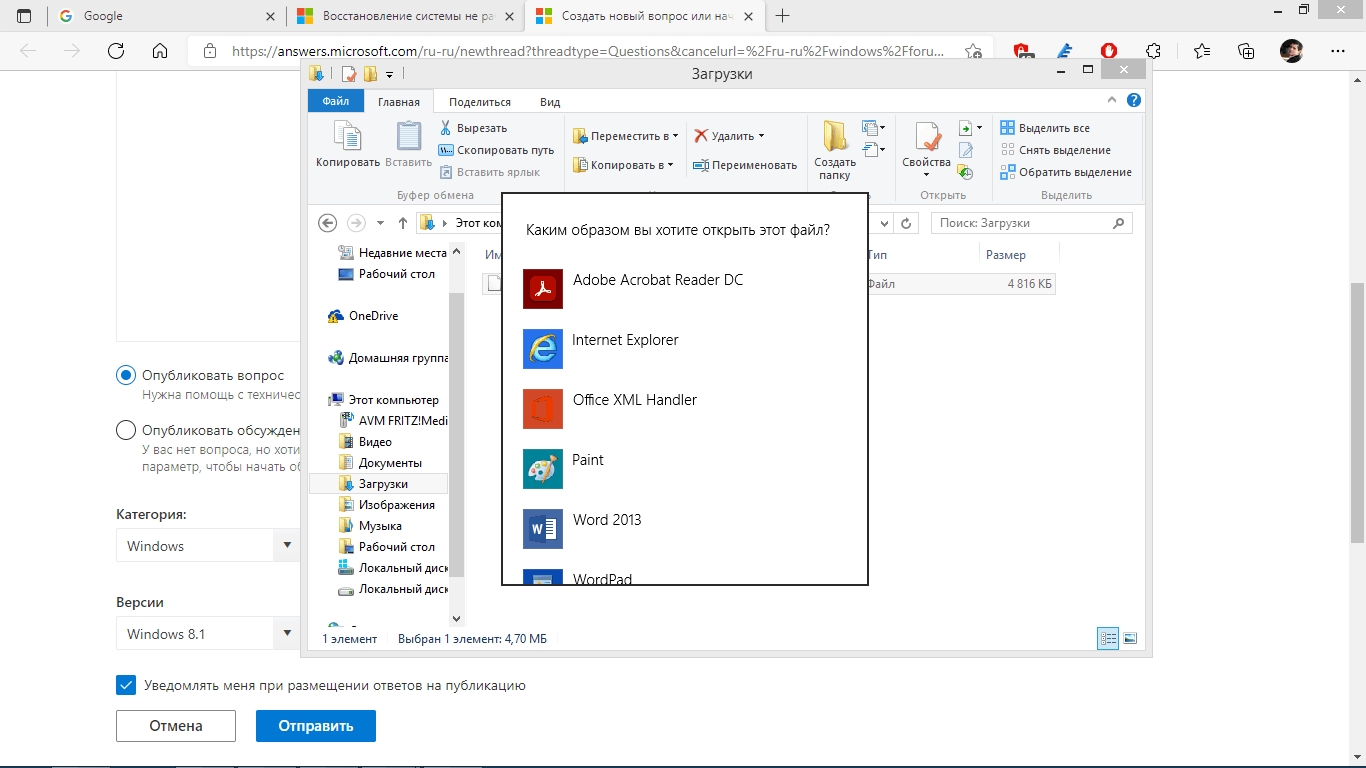The height and width of the screenshot is (768, 1366).
Task: Select OneDrive in navigation pane
Action: (x=373, y=316)
